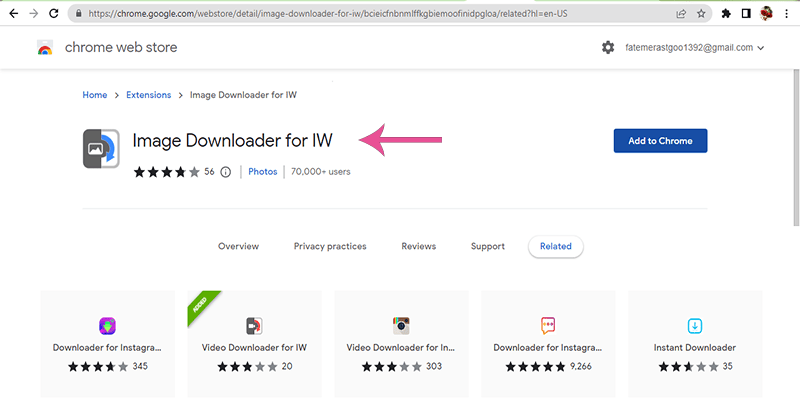800x400 pixels.
Task: Go to Home breadcrumb link
Action: (94, 95)
